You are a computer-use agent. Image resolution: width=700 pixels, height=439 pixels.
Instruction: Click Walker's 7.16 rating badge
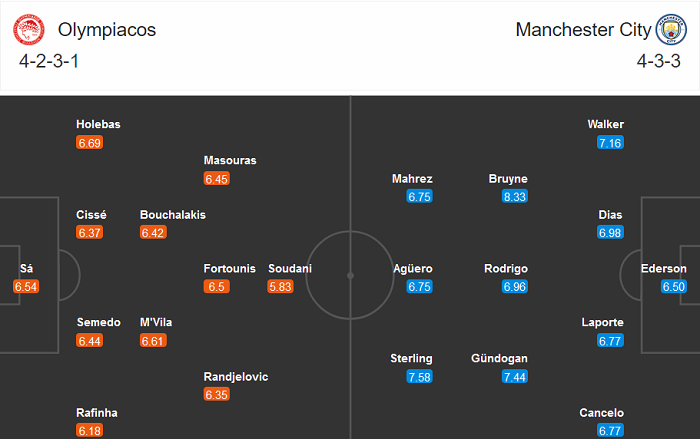[x=610, y=143]
